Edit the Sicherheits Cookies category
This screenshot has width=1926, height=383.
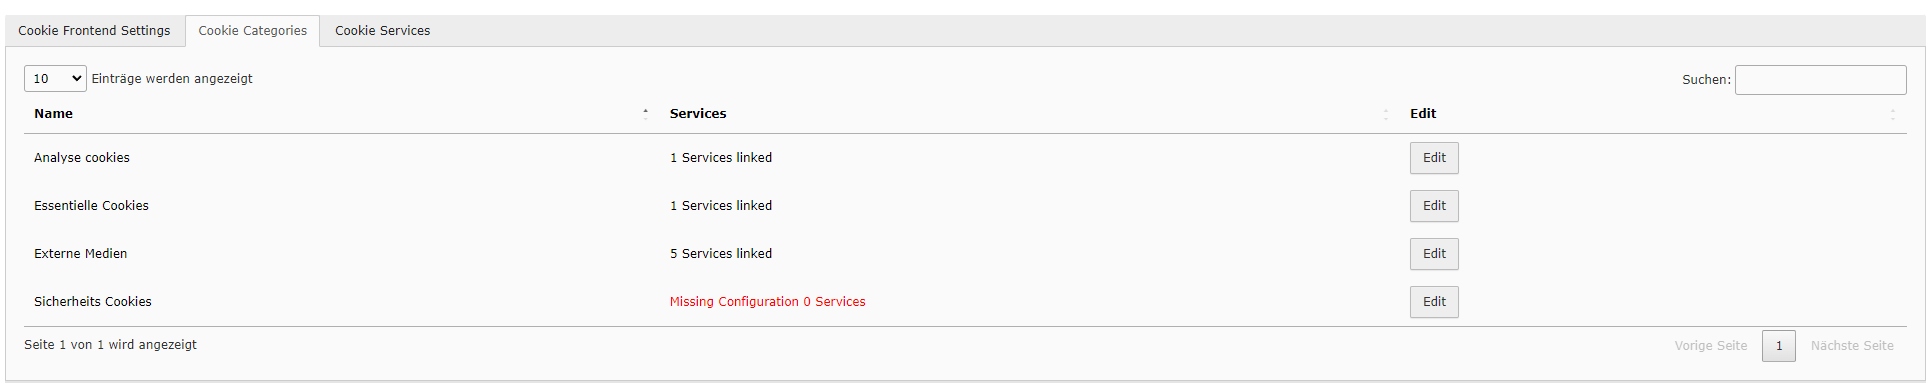pyautogui.click(x=1434, y=302)
